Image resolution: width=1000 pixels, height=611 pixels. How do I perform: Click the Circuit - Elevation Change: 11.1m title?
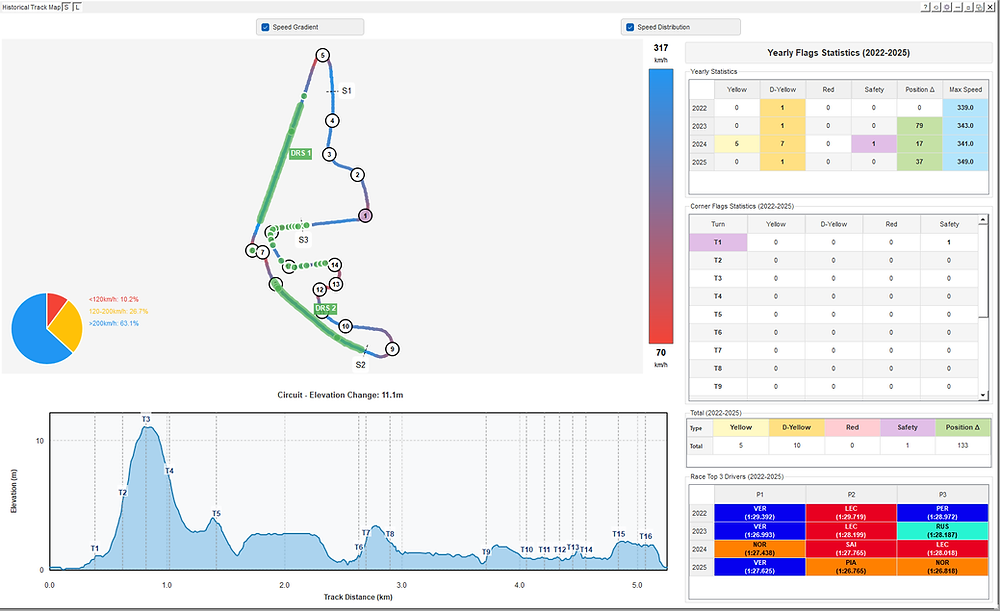coord(340,395)
